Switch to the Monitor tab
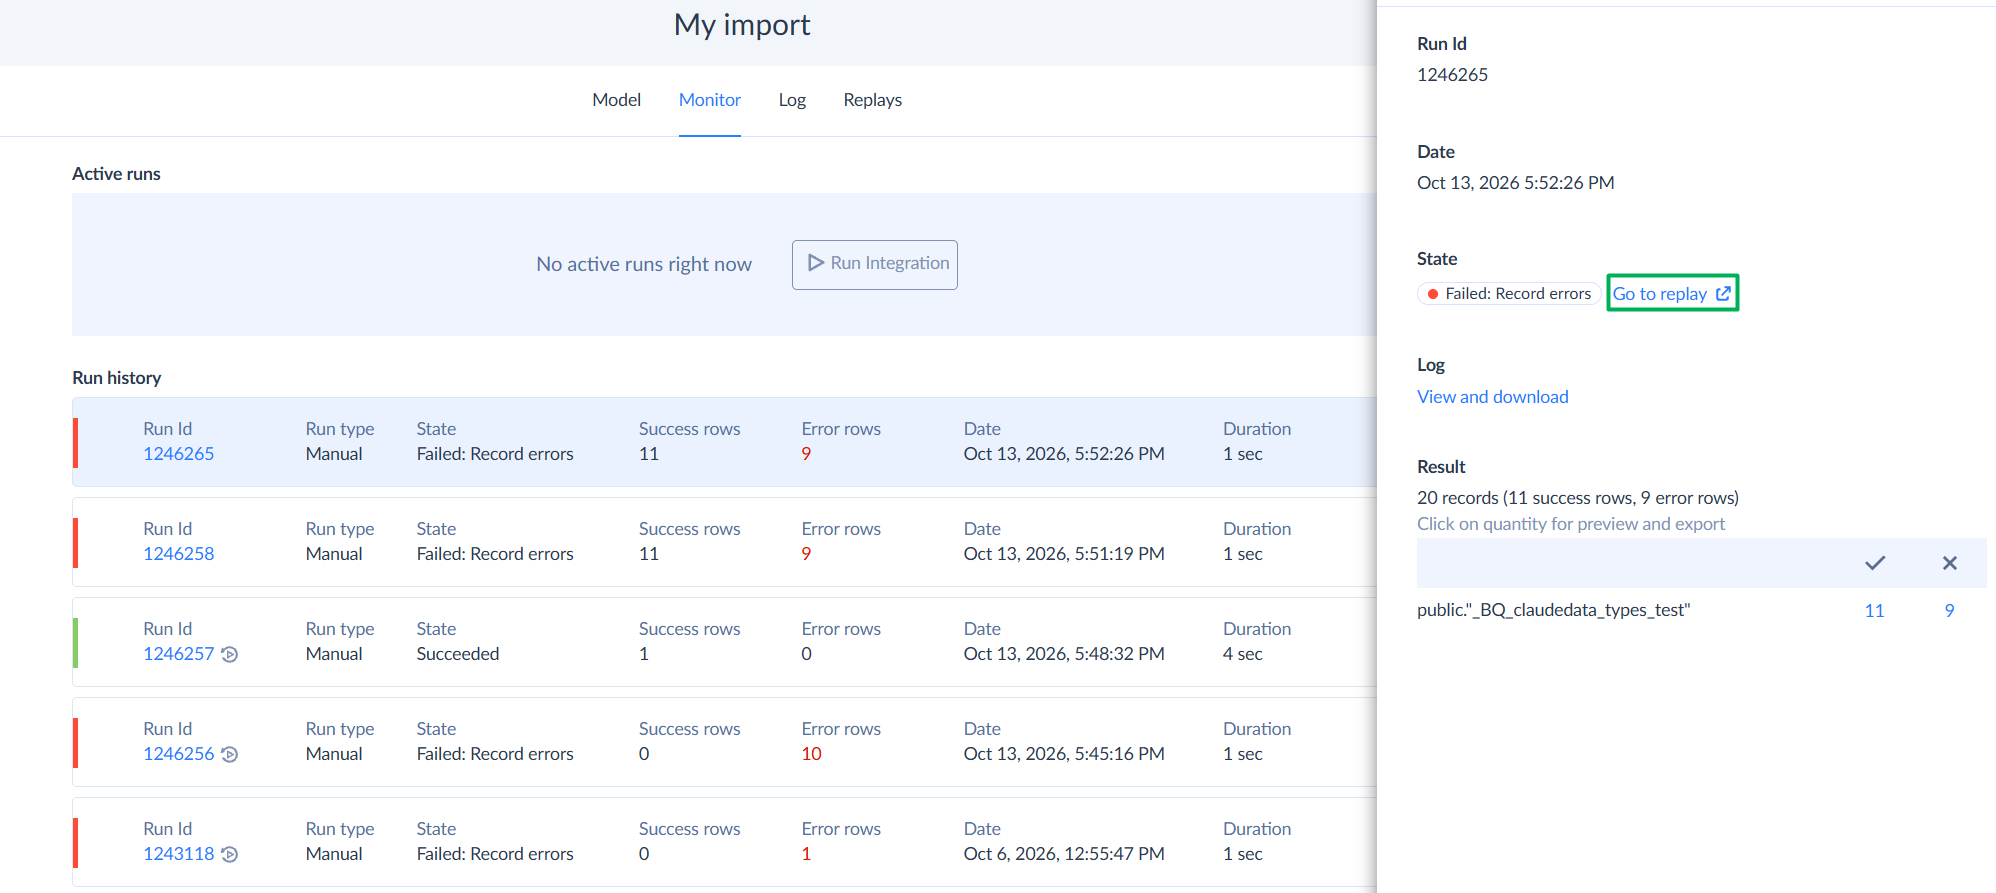The width and height of the screenshot is (1996, 893). [x=710, y=100]
